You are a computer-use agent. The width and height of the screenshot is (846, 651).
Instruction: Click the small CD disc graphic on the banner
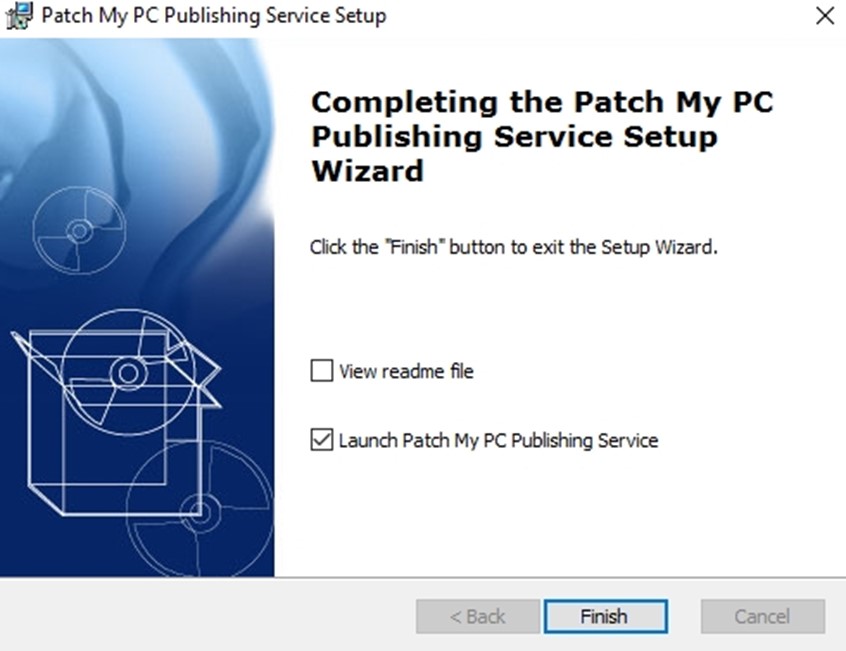point(79,231)
